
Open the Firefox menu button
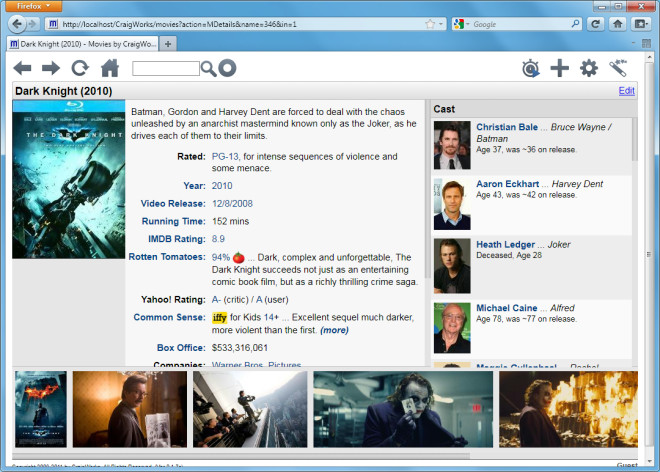click(x=34, y=6)
